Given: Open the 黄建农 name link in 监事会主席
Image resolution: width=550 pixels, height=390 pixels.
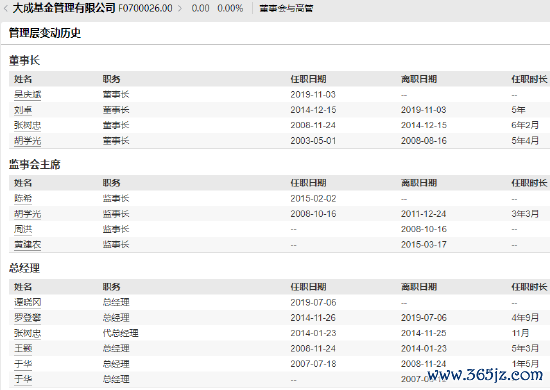Looking at the screenshot, I should coord(27,244).
